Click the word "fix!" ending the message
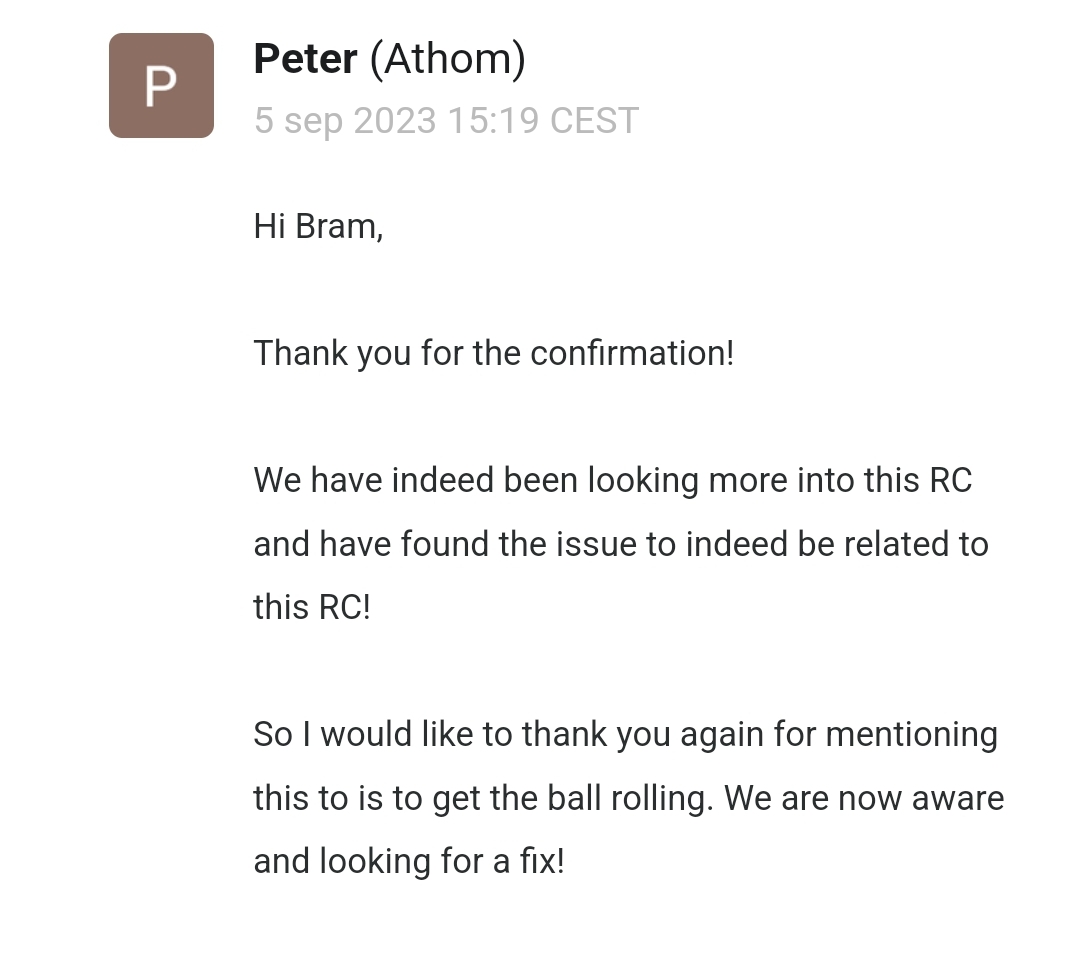 pos(542,861)
